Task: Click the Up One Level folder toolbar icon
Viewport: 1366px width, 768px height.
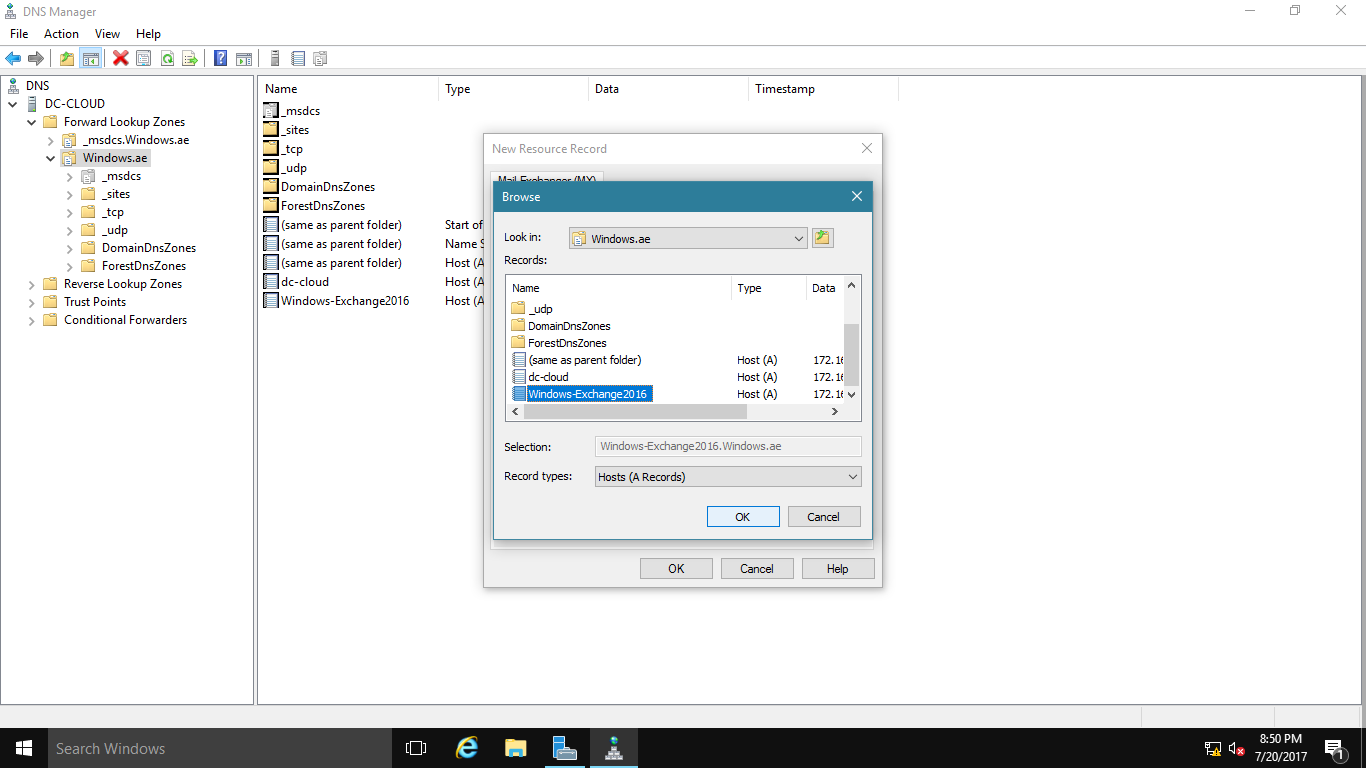Action: (x=67, y=59)
